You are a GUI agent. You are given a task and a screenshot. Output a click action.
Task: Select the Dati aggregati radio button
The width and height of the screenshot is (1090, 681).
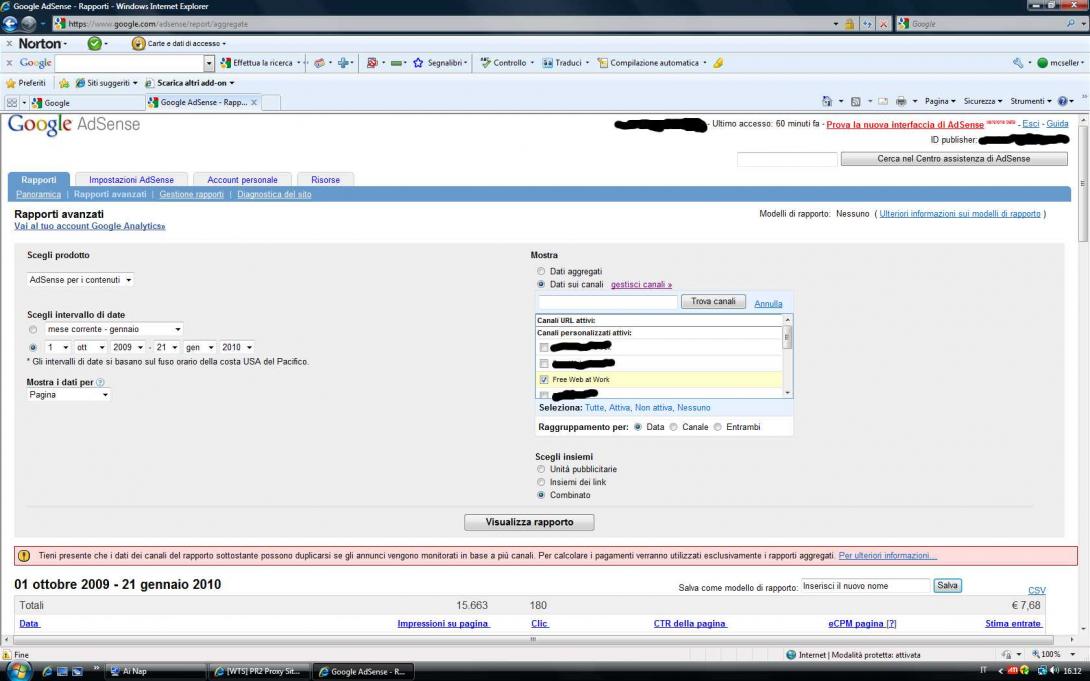point(541,271)
